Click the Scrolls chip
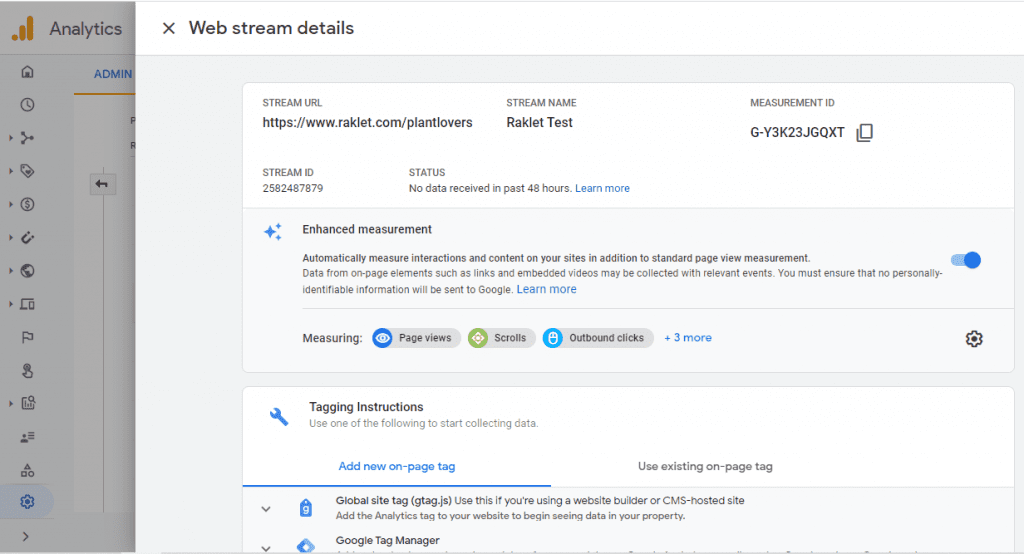1024x554 pixels. 502,338
